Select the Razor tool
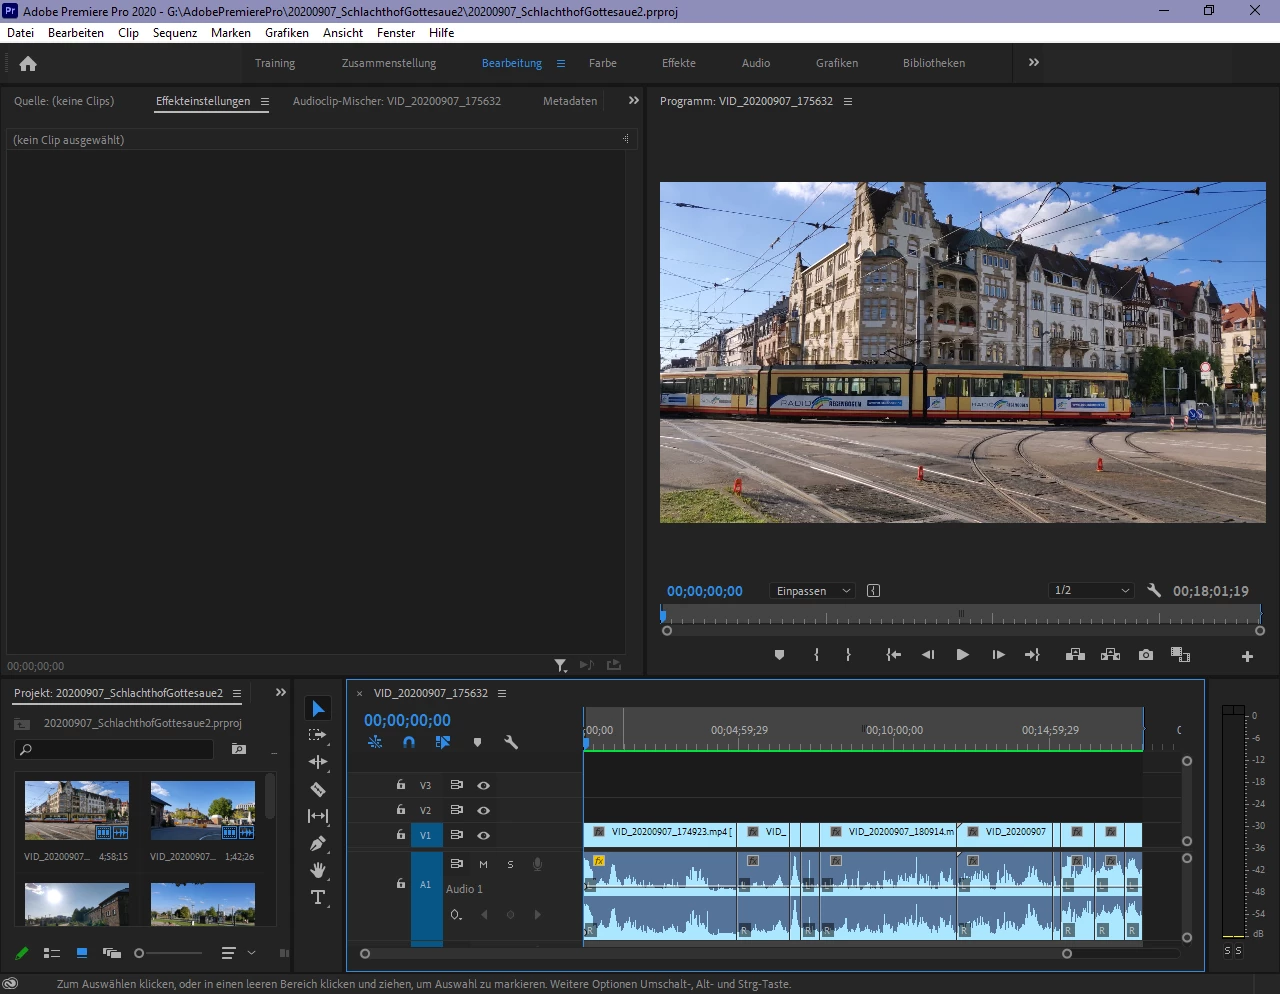Screen dimensions: 1280x994 pyautogui.click(x=318, y=789)
